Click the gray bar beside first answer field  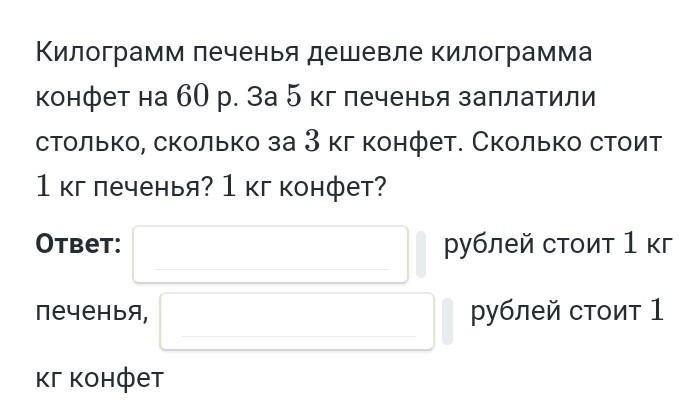[x=421, y=254]
